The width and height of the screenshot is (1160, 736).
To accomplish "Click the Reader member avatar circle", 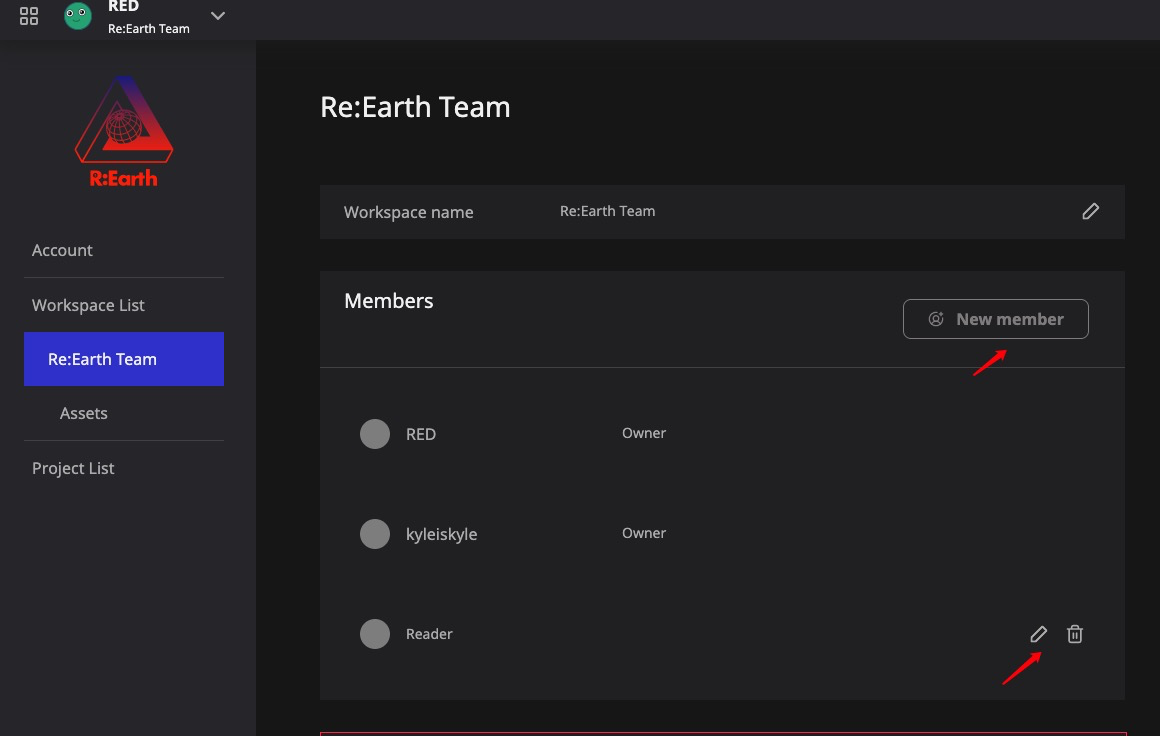I will point(375,633).
